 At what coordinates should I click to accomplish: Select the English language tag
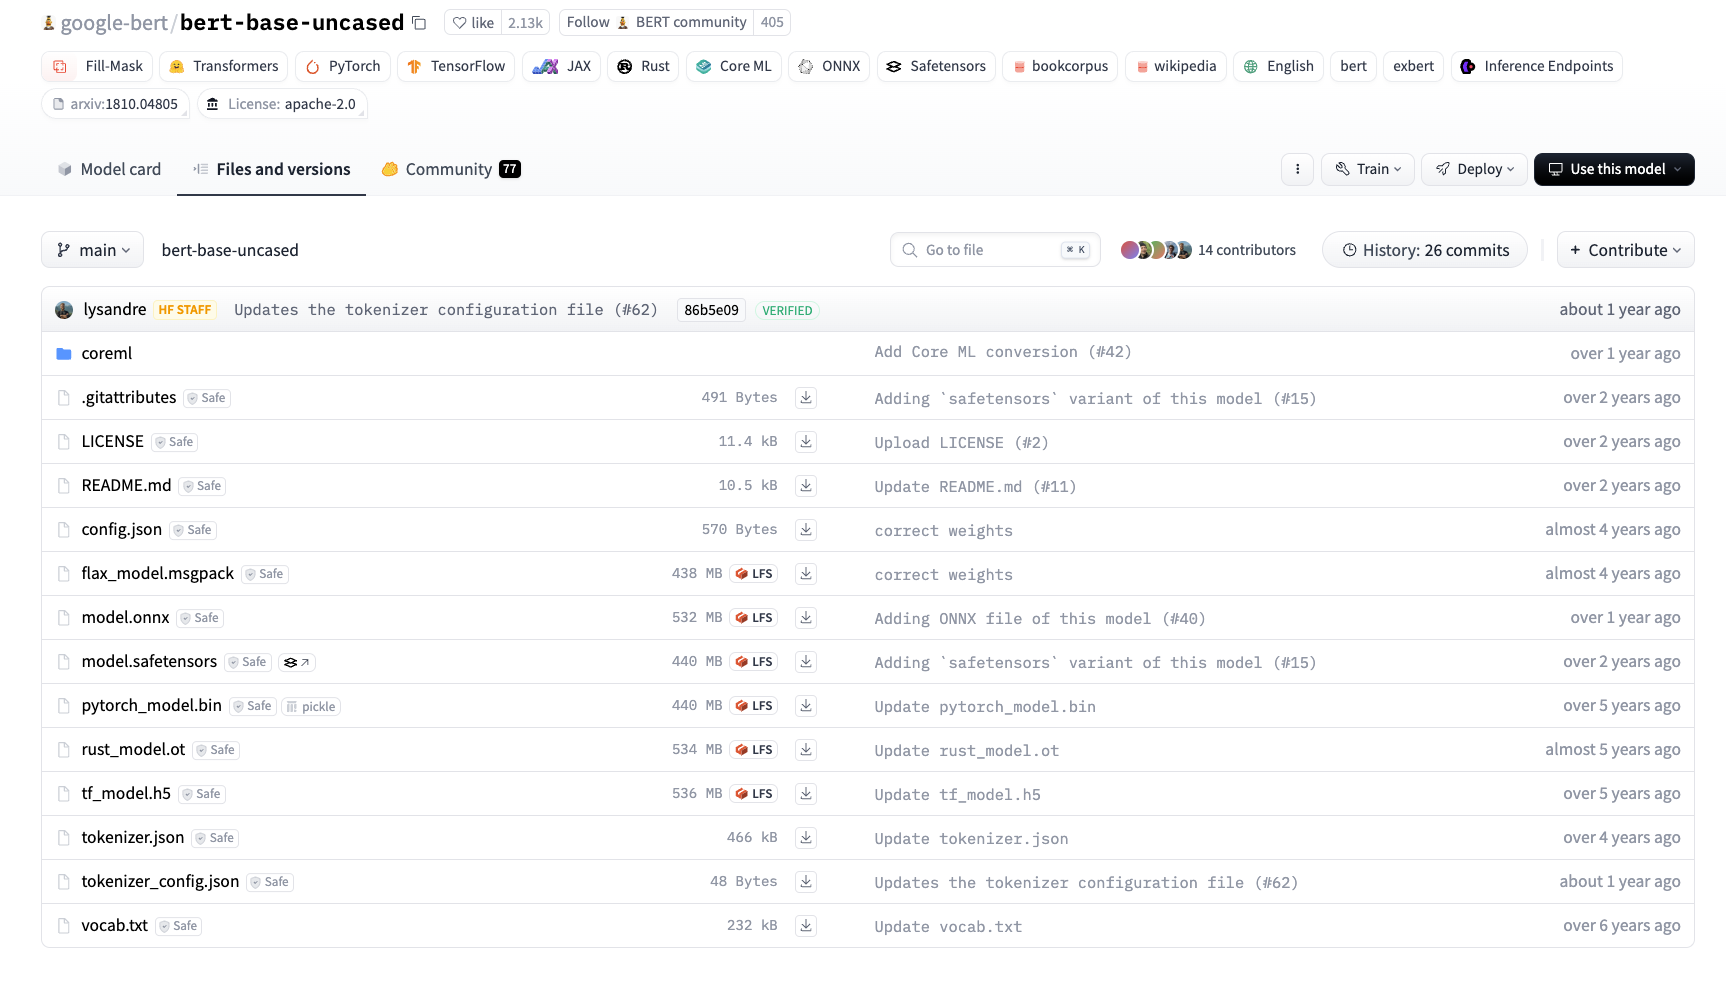(1278, 66)
